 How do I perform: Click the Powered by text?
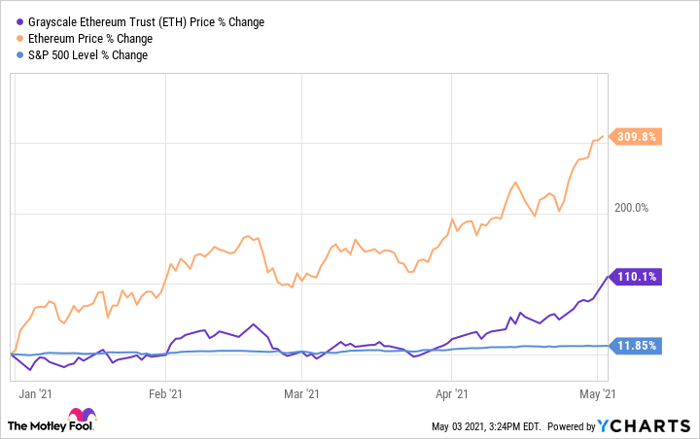tap(569, 425)
